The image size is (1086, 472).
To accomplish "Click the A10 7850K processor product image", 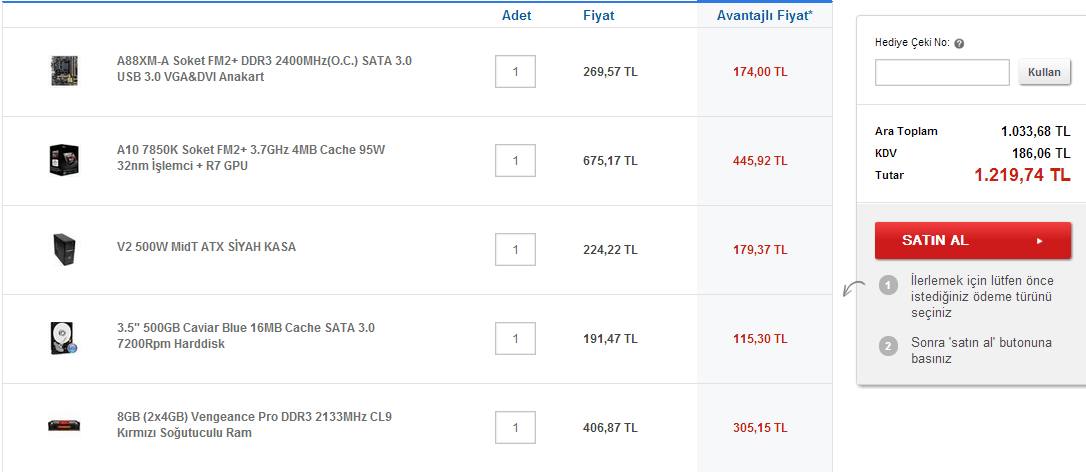I will 64,160.
